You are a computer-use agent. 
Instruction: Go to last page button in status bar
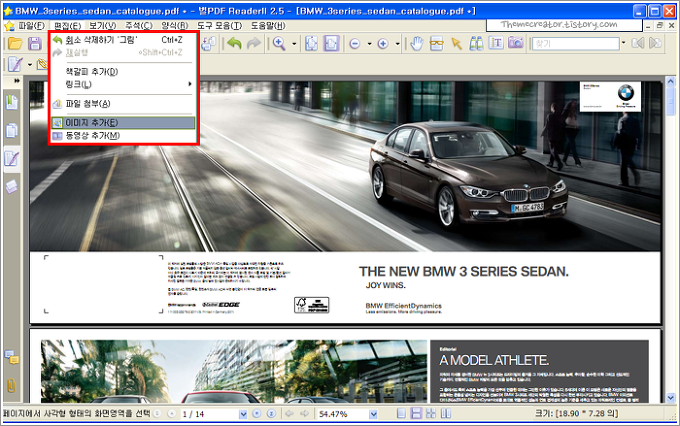pos(271,414)
